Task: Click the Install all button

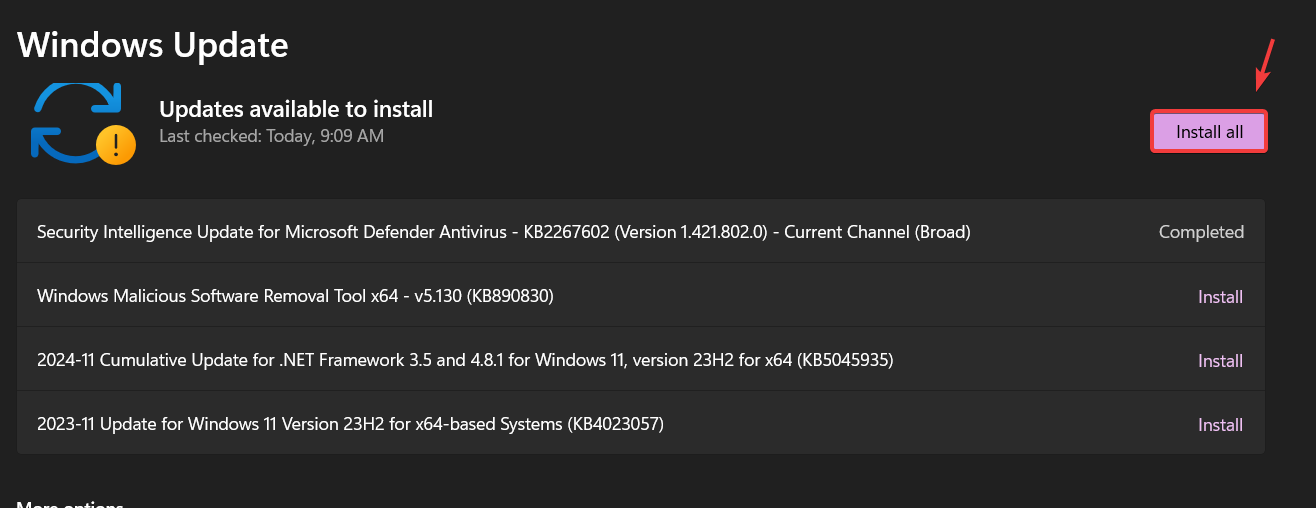Action: coord(1209,132)
